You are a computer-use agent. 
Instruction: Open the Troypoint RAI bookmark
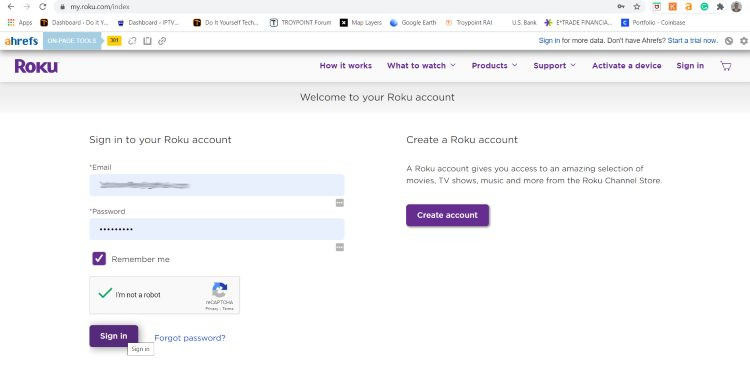point(469,22)
